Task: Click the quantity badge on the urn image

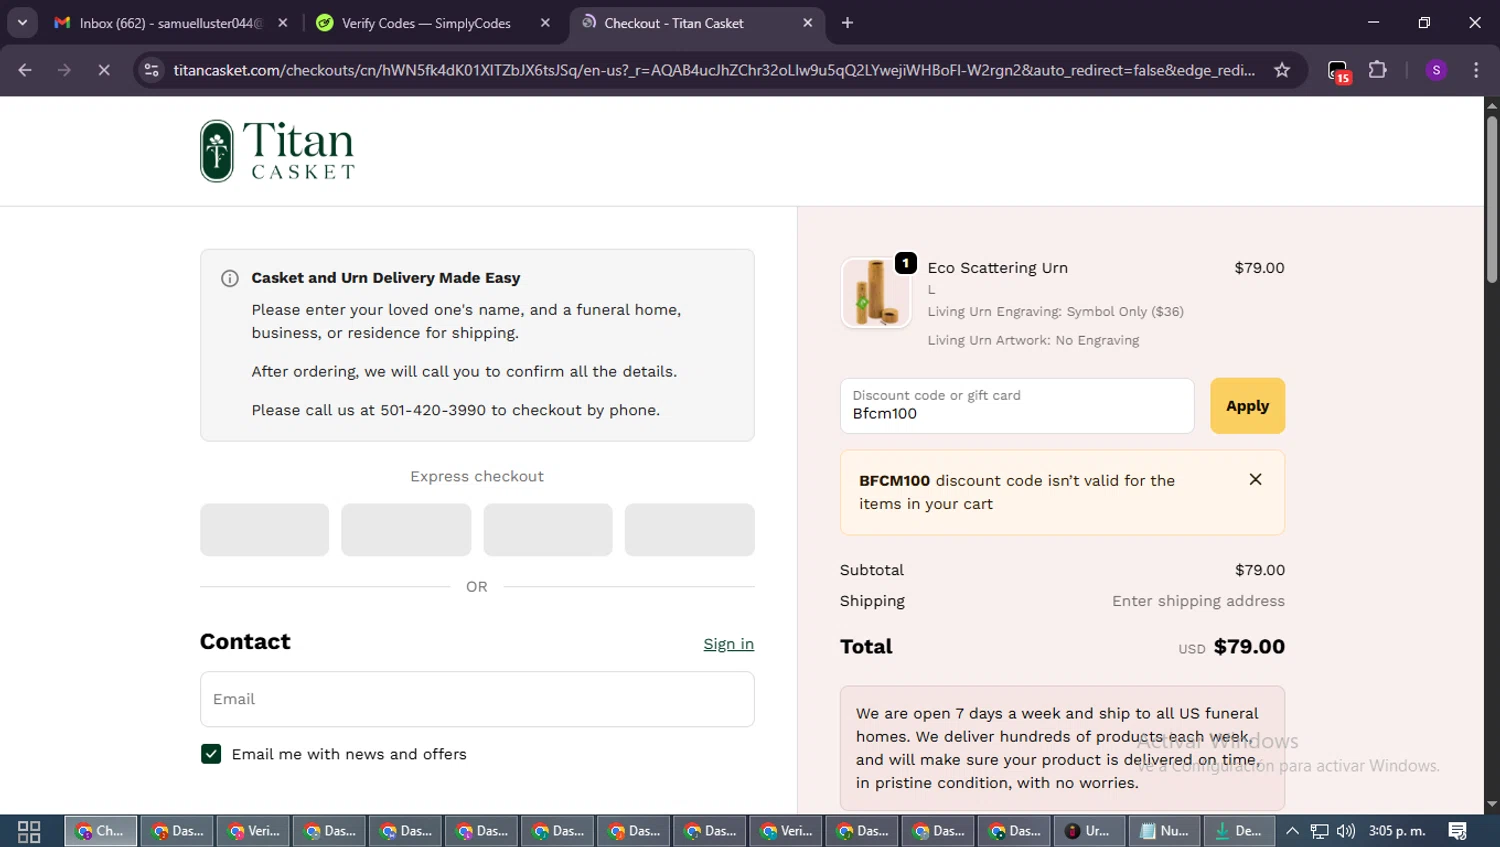Action: click(905, 263)
